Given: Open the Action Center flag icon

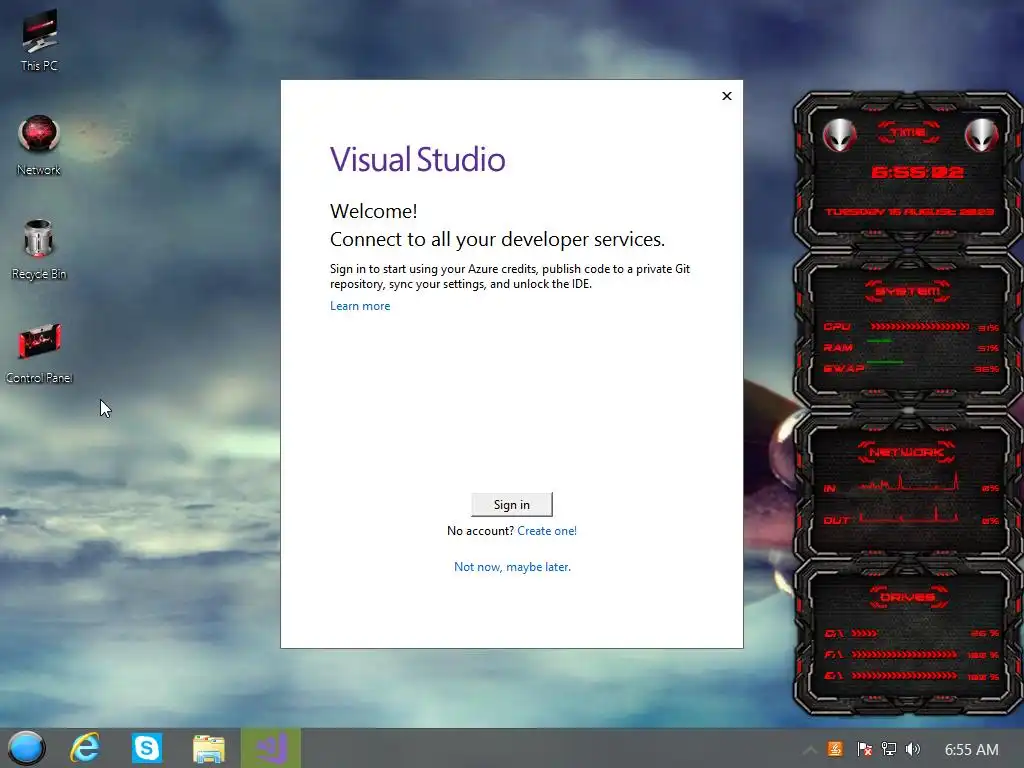Looking at the screenshot, I should [x=864, y=749].
